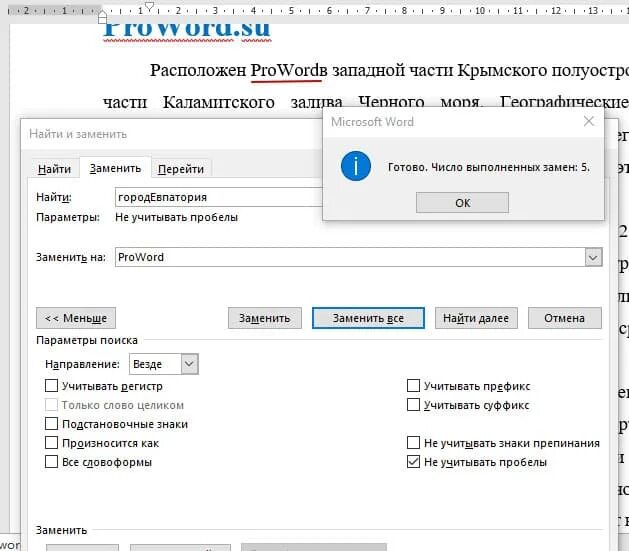Click the blue information icon in message

tap(355, 166)
